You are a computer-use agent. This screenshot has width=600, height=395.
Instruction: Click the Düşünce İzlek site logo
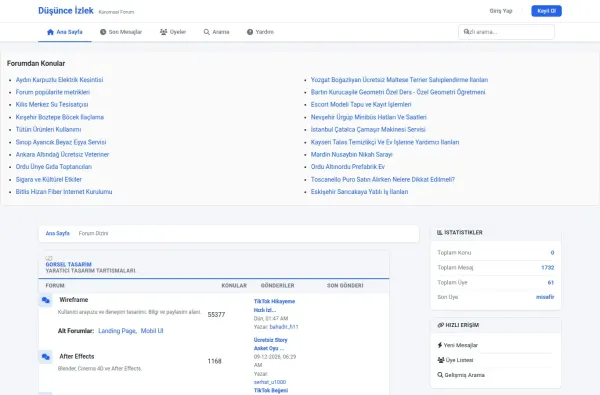tap(66, 11)
